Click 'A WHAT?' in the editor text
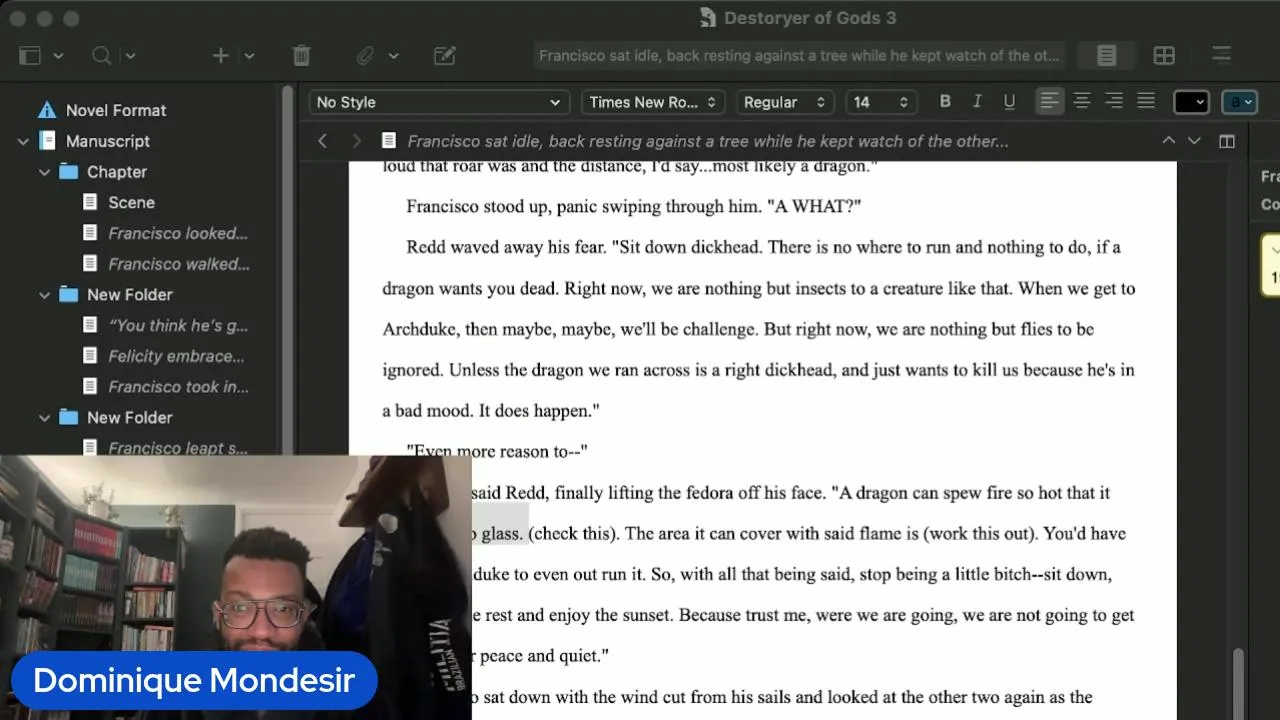 (814, 206)
